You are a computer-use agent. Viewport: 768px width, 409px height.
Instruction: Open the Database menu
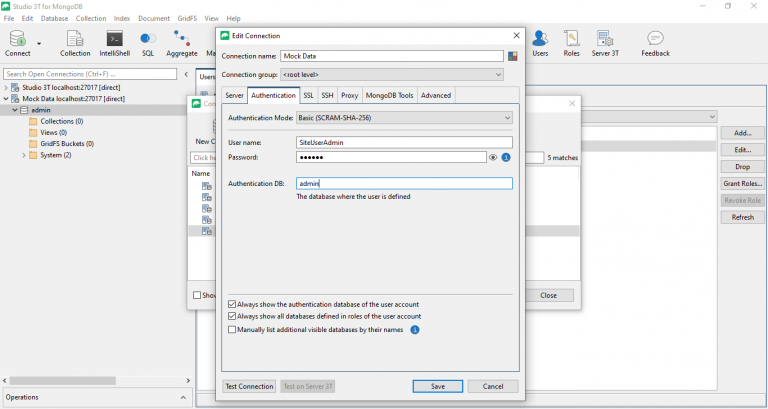[54, 18]
